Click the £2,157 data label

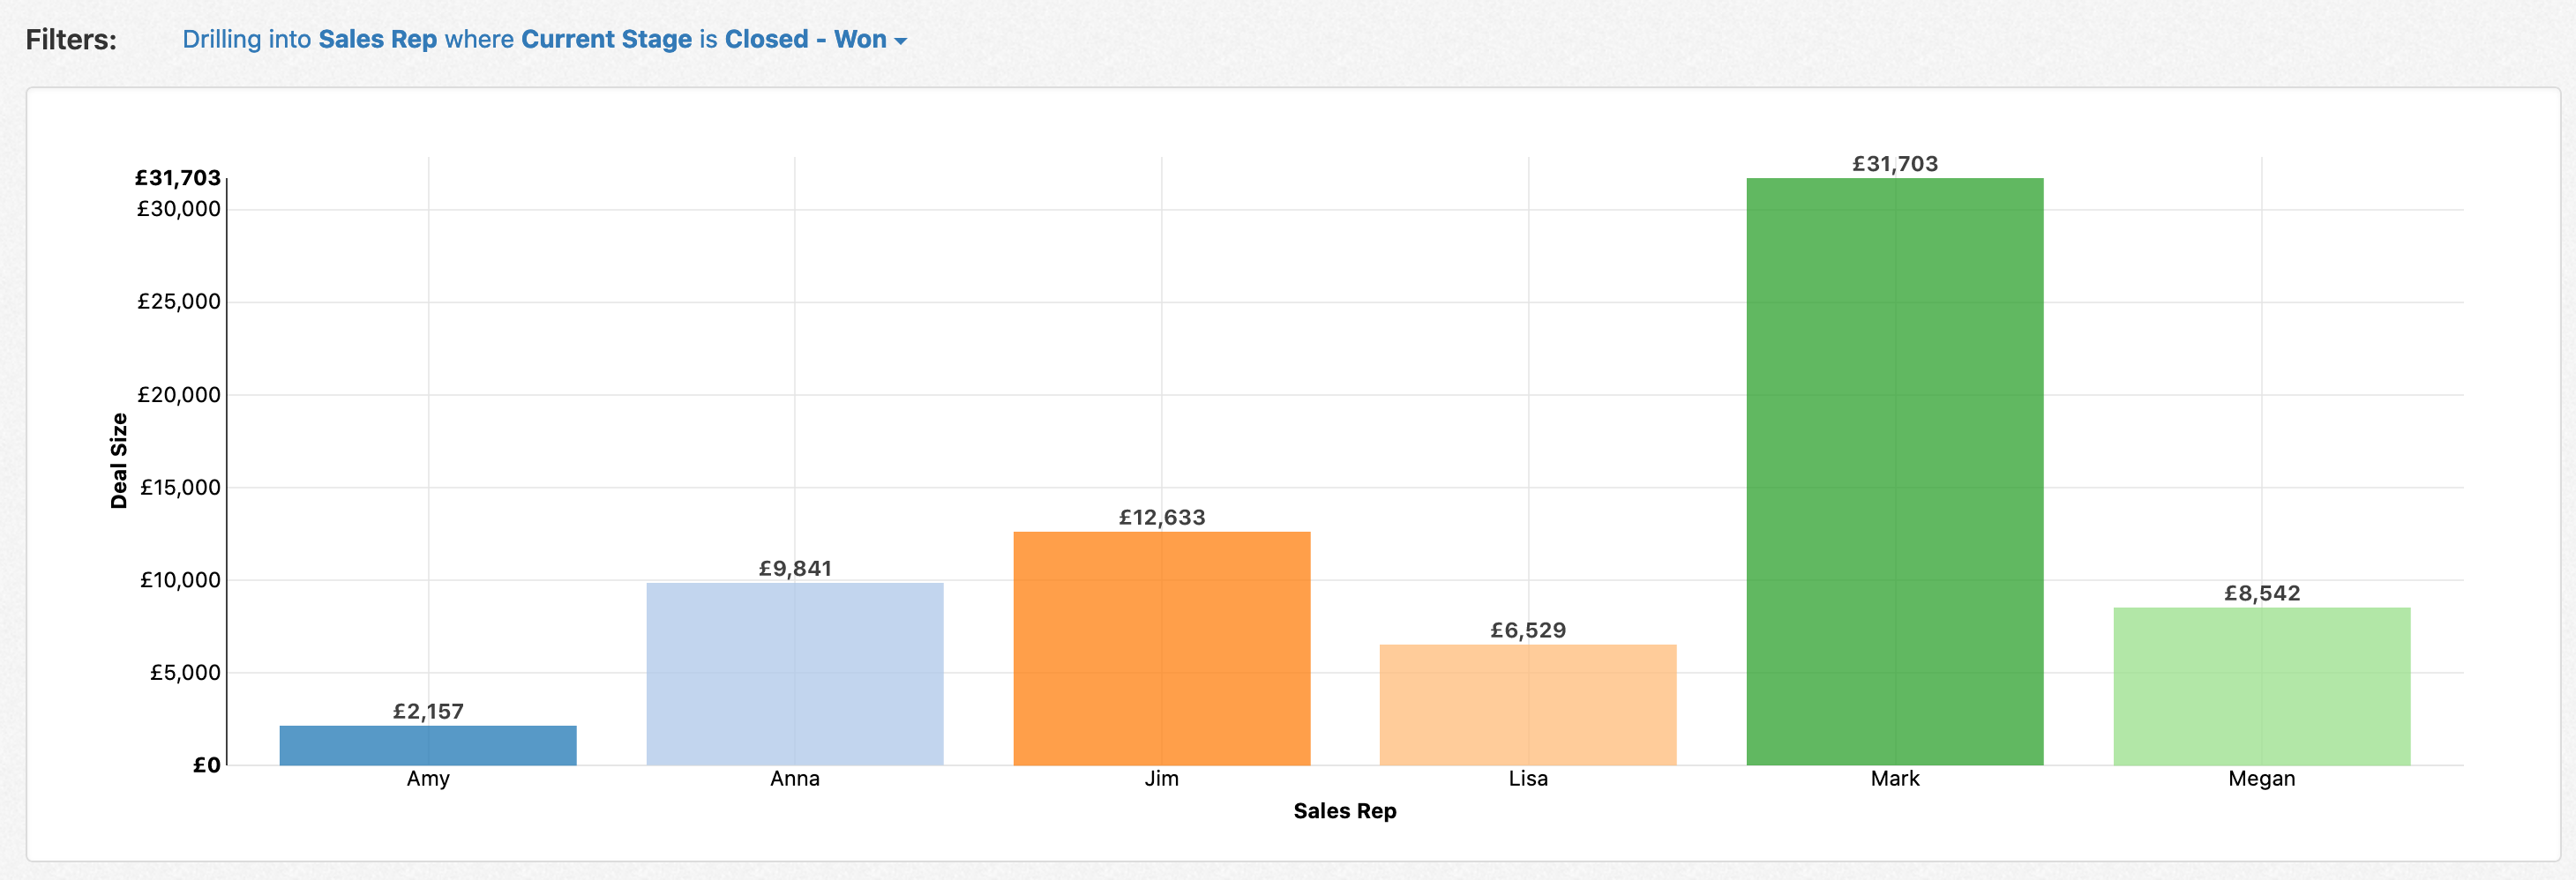pyautogui.click(x=428, y=711)
